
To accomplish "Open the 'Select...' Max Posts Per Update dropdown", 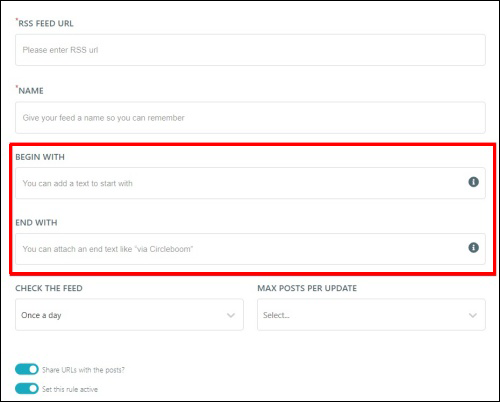I will 371,315.
